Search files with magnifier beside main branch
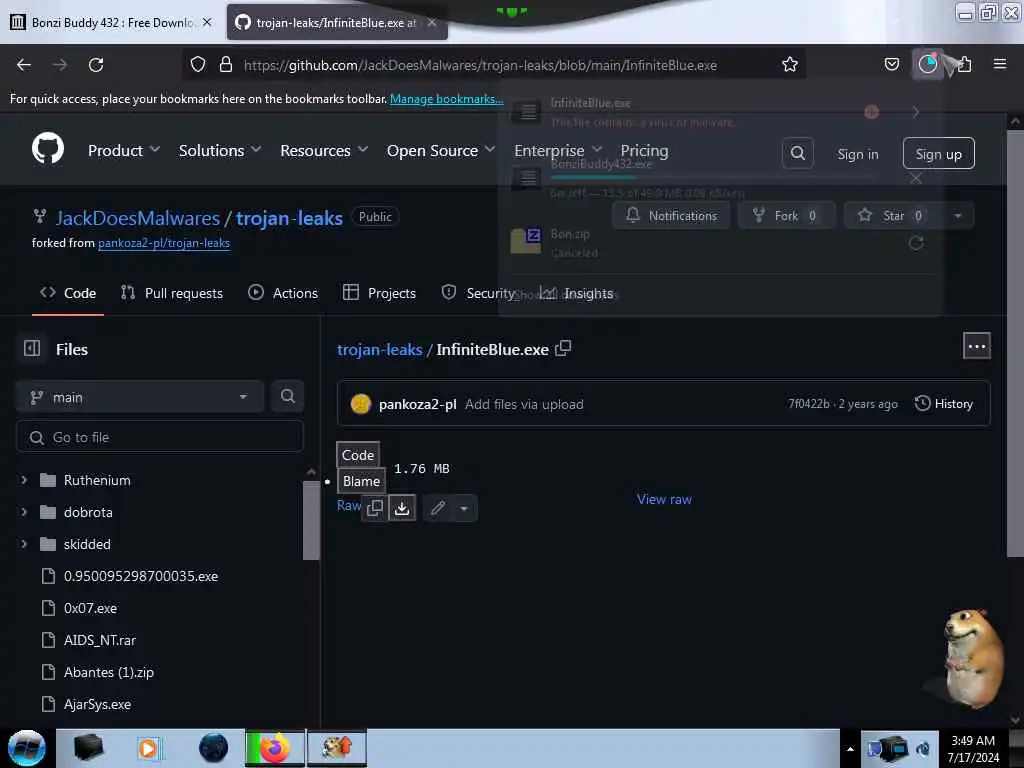The image size is (1024, 768). 287,396
